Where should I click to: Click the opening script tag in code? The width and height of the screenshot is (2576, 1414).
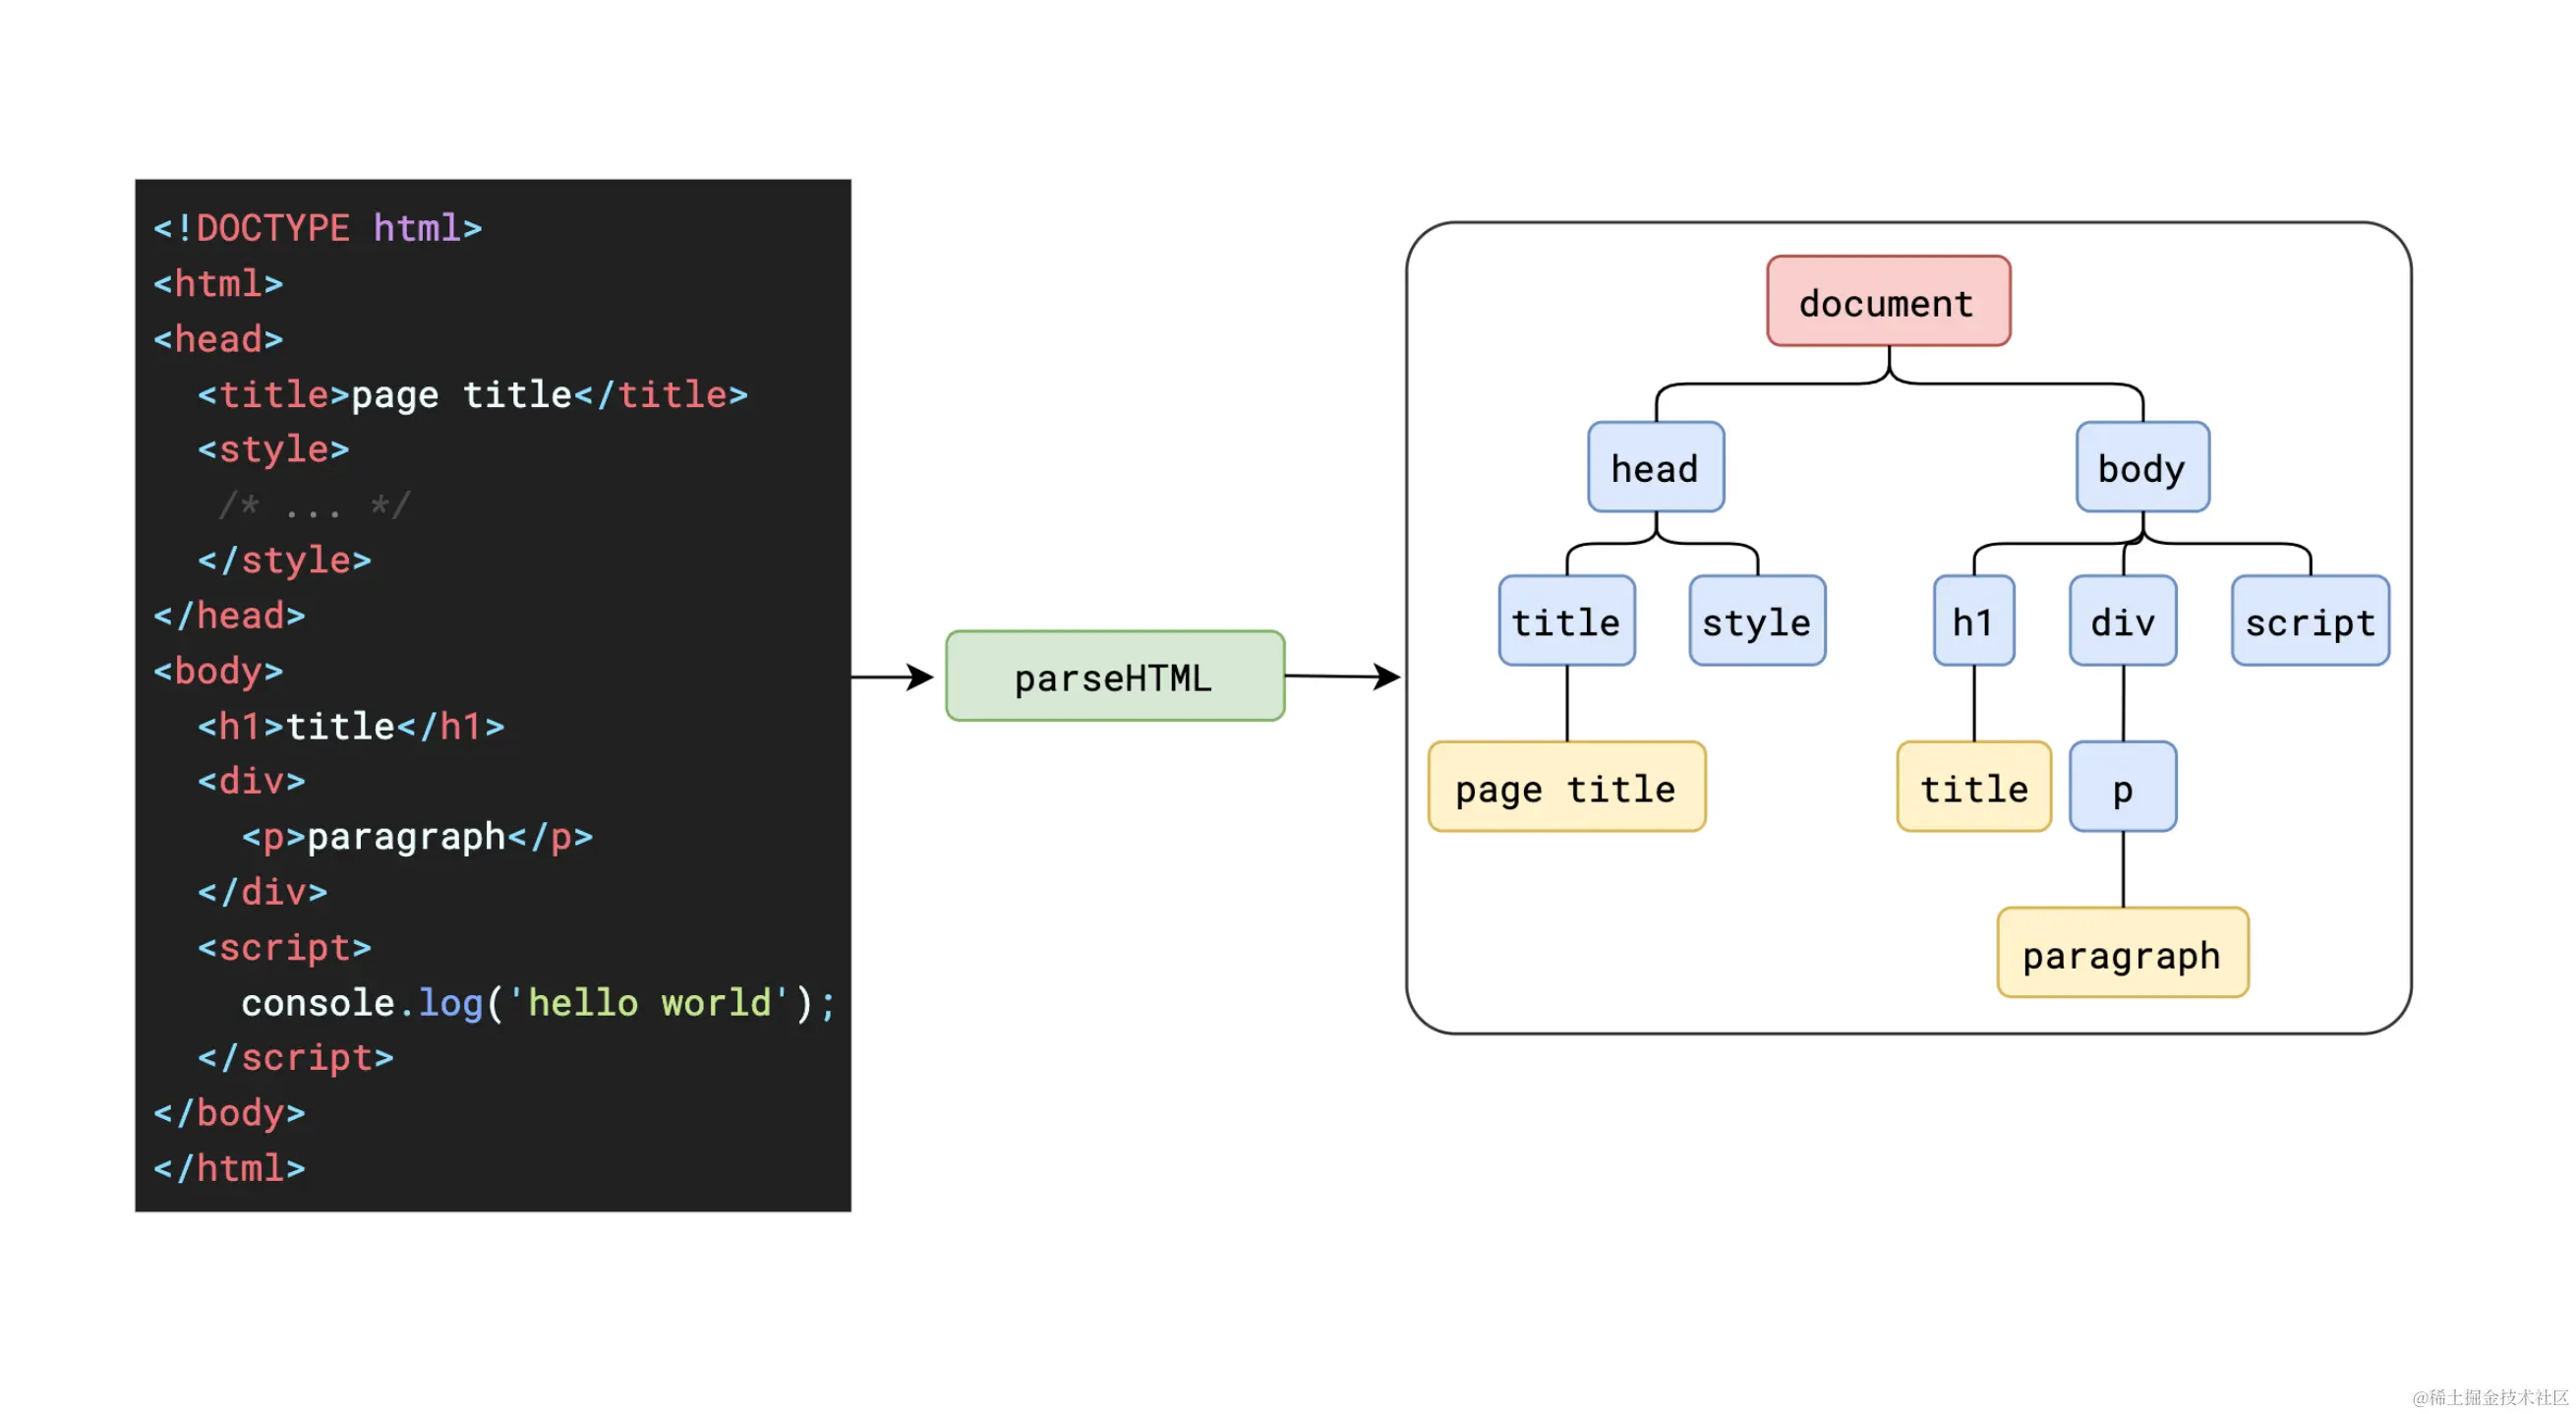tap(284, 947)
